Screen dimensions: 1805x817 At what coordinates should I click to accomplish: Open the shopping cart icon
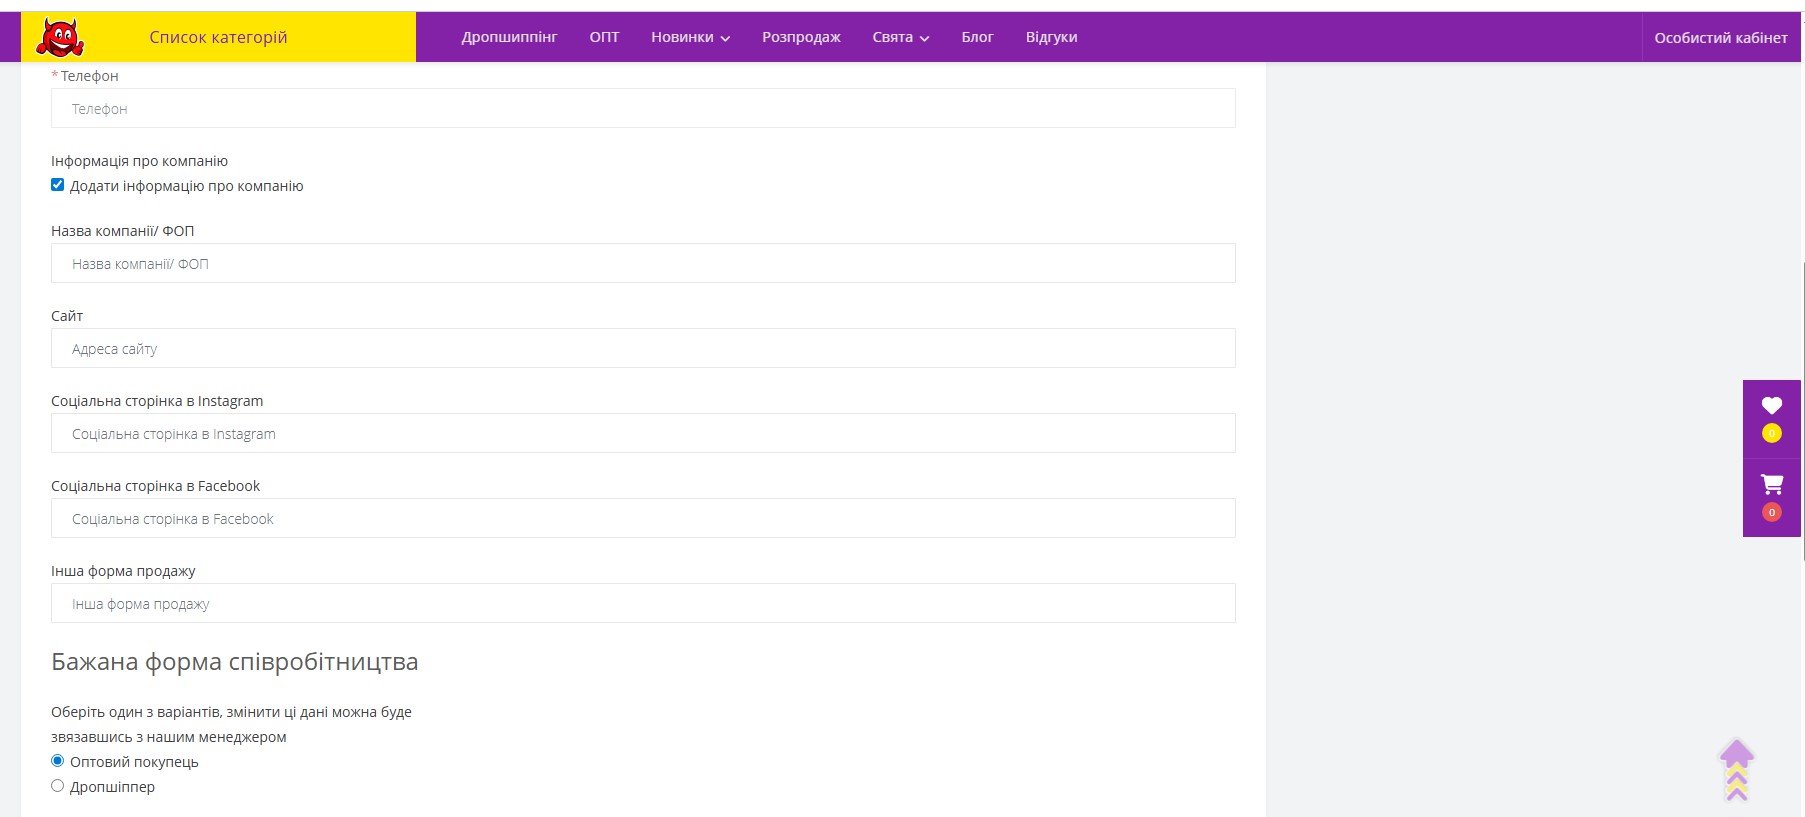coord(1771,485)
